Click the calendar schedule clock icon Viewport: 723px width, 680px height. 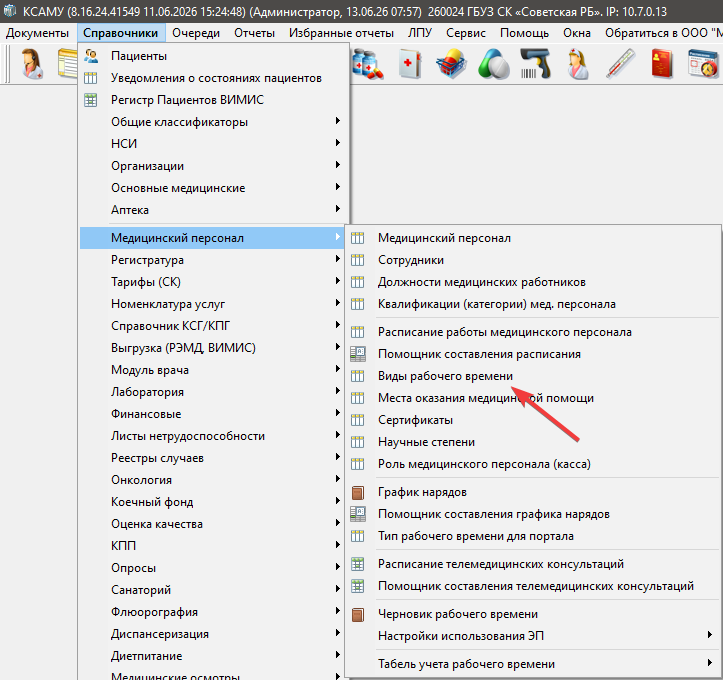[703, 64]
